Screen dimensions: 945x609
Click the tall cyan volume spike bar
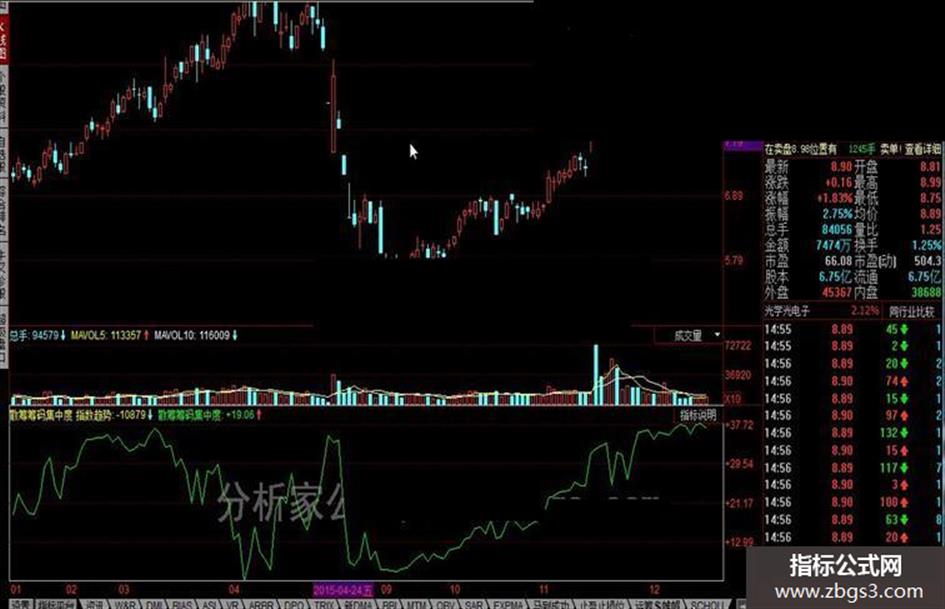pyautogui.click(x=595, y=374)
